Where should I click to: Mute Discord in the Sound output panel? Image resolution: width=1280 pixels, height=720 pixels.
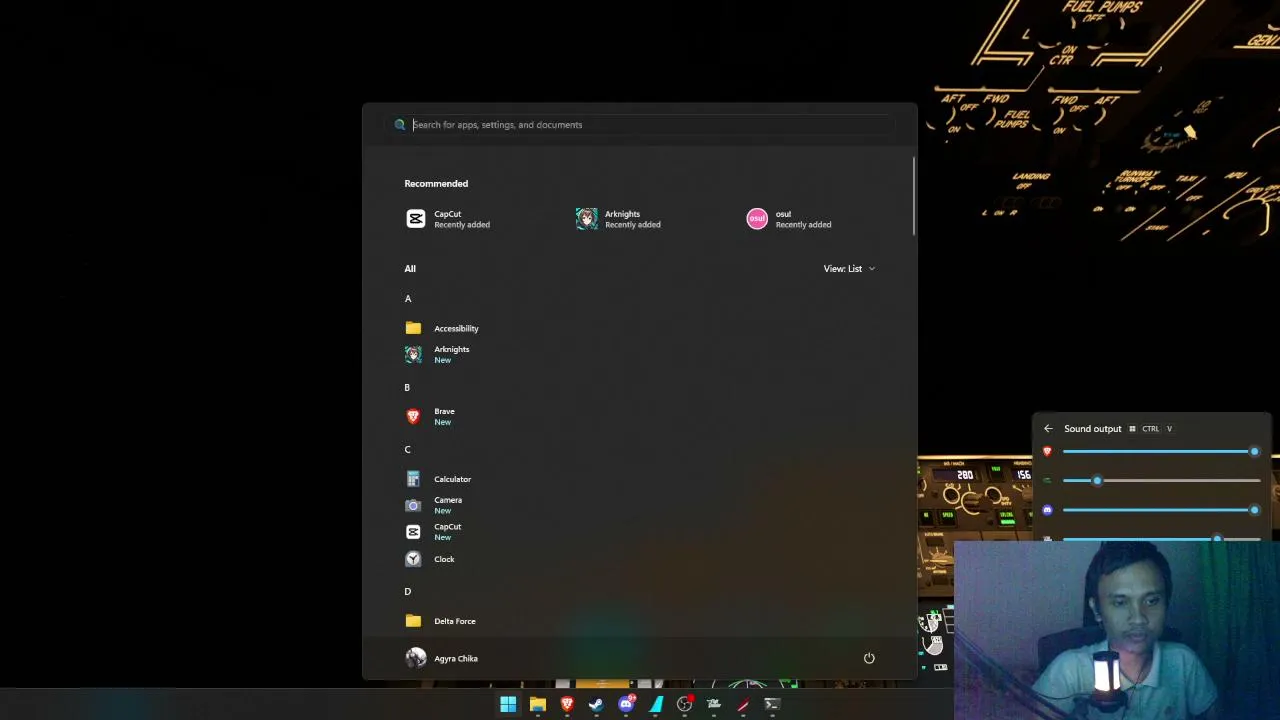[1047, 510]
